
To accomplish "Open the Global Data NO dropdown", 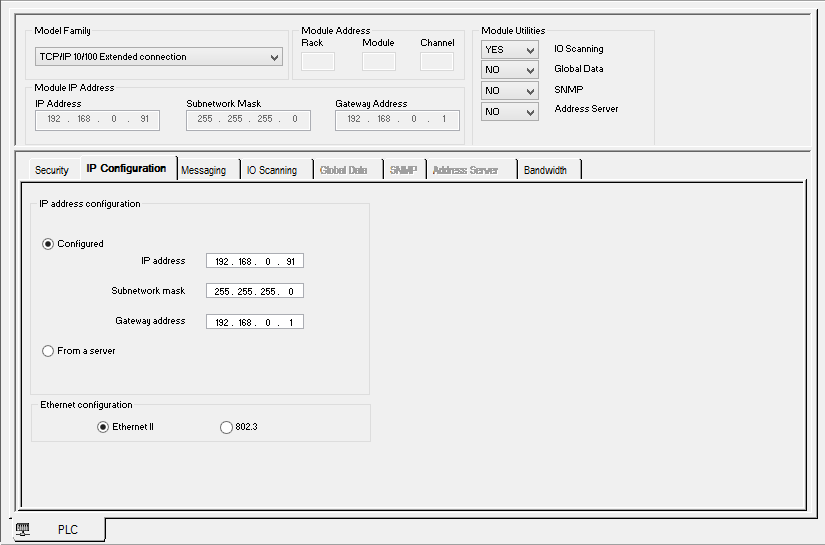I will (x=509, y=69).
